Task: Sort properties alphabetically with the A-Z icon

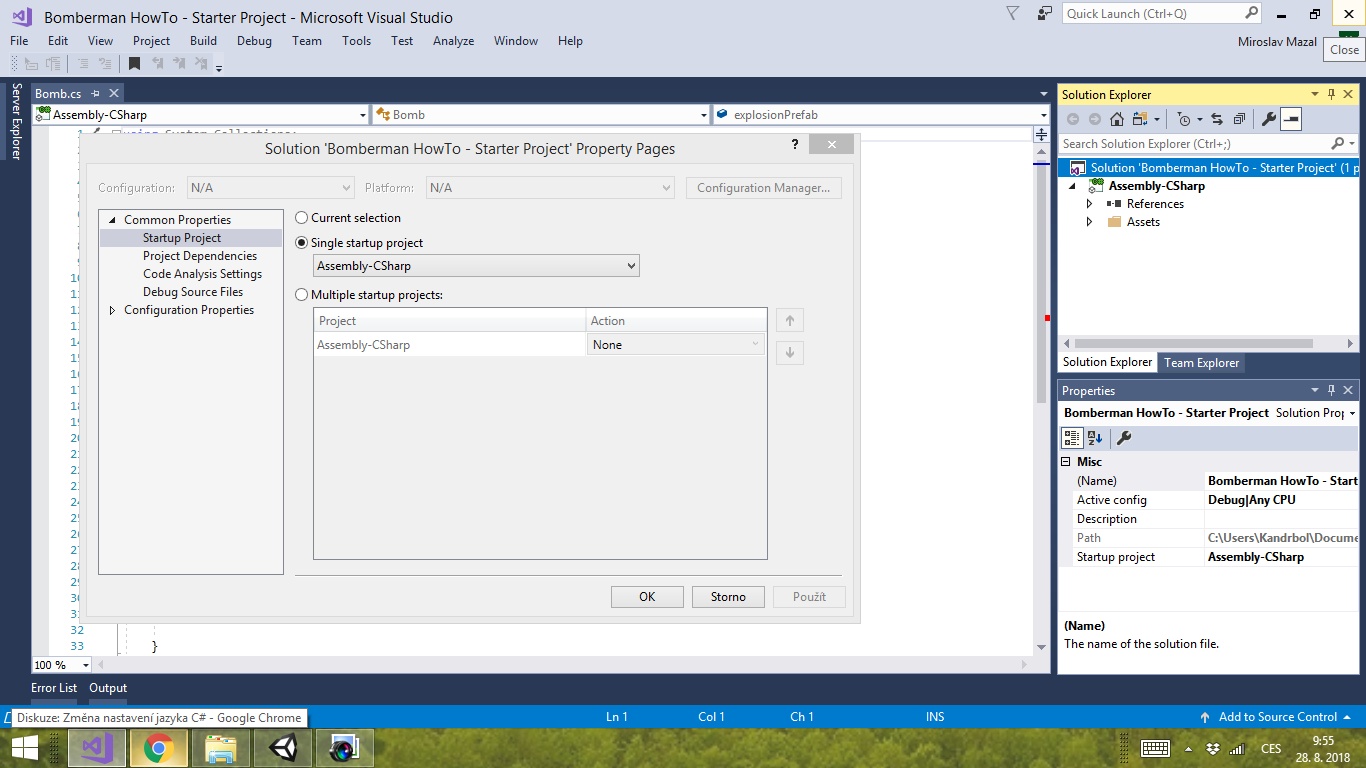Action: (1095, 438)
